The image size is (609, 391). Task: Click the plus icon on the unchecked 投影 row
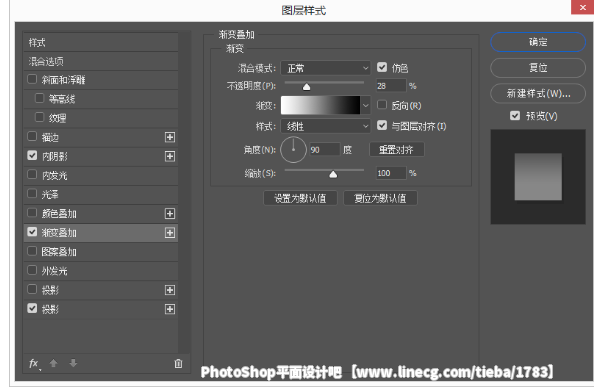[x=170, y=290]
